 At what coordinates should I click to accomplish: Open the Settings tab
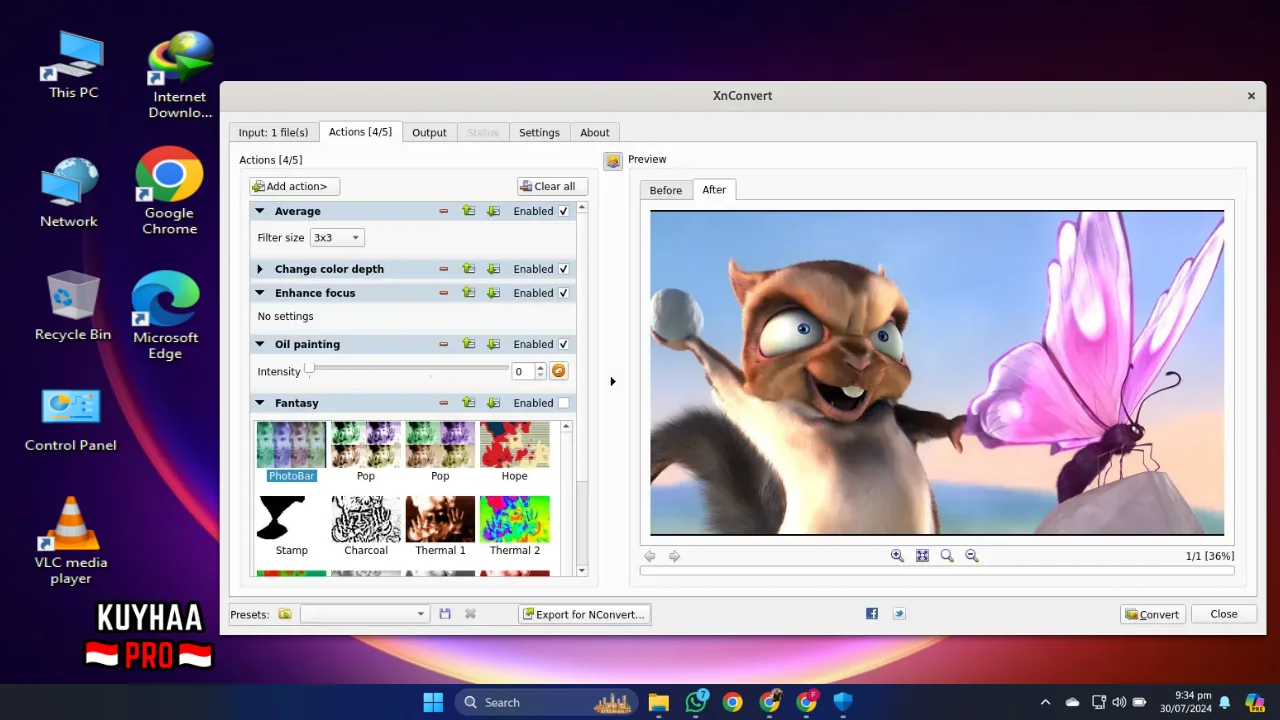coord(539,132)
